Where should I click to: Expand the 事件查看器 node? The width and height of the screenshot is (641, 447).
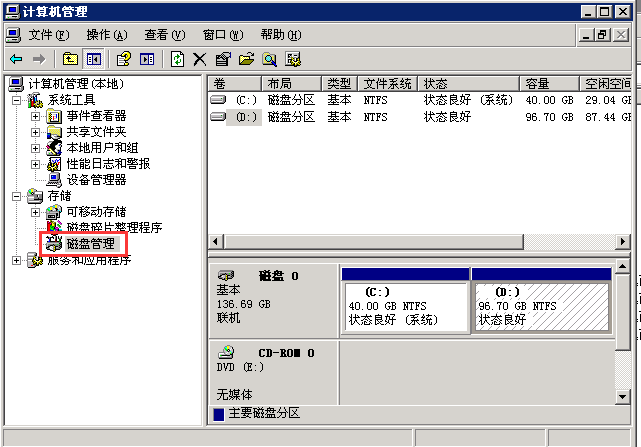36,117
